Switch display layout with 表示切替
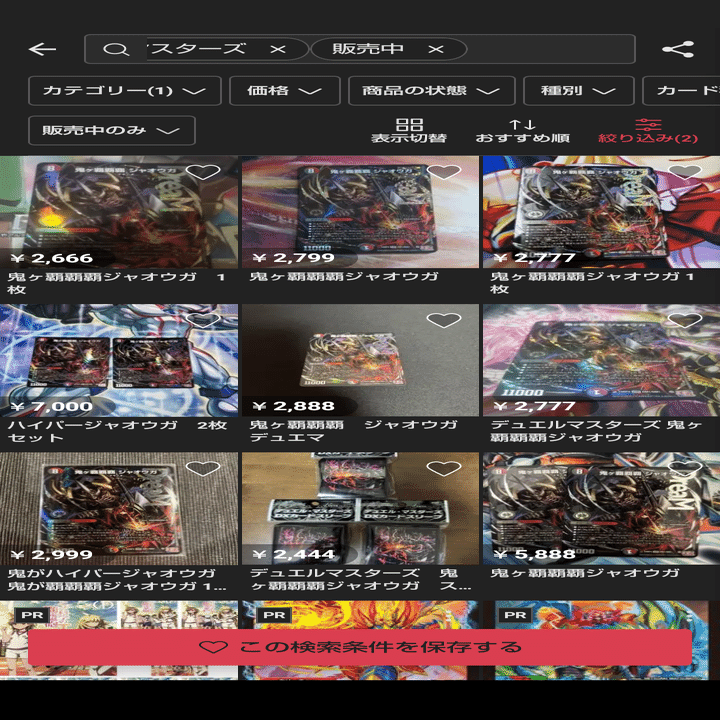Screen dimensions: 720x720 pyautogui.click(x=409, y=131)
